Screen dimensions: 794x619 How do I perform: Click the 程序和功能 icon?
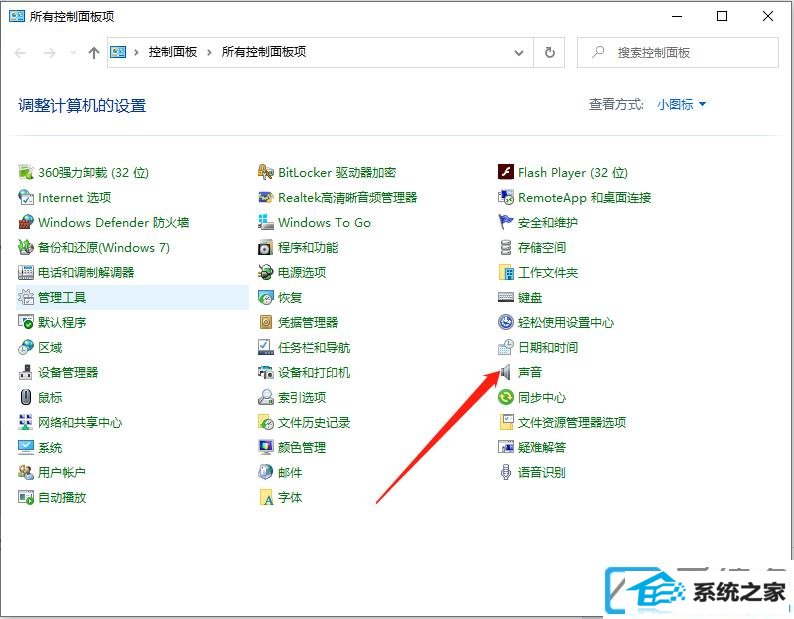[x=265, y=247]
